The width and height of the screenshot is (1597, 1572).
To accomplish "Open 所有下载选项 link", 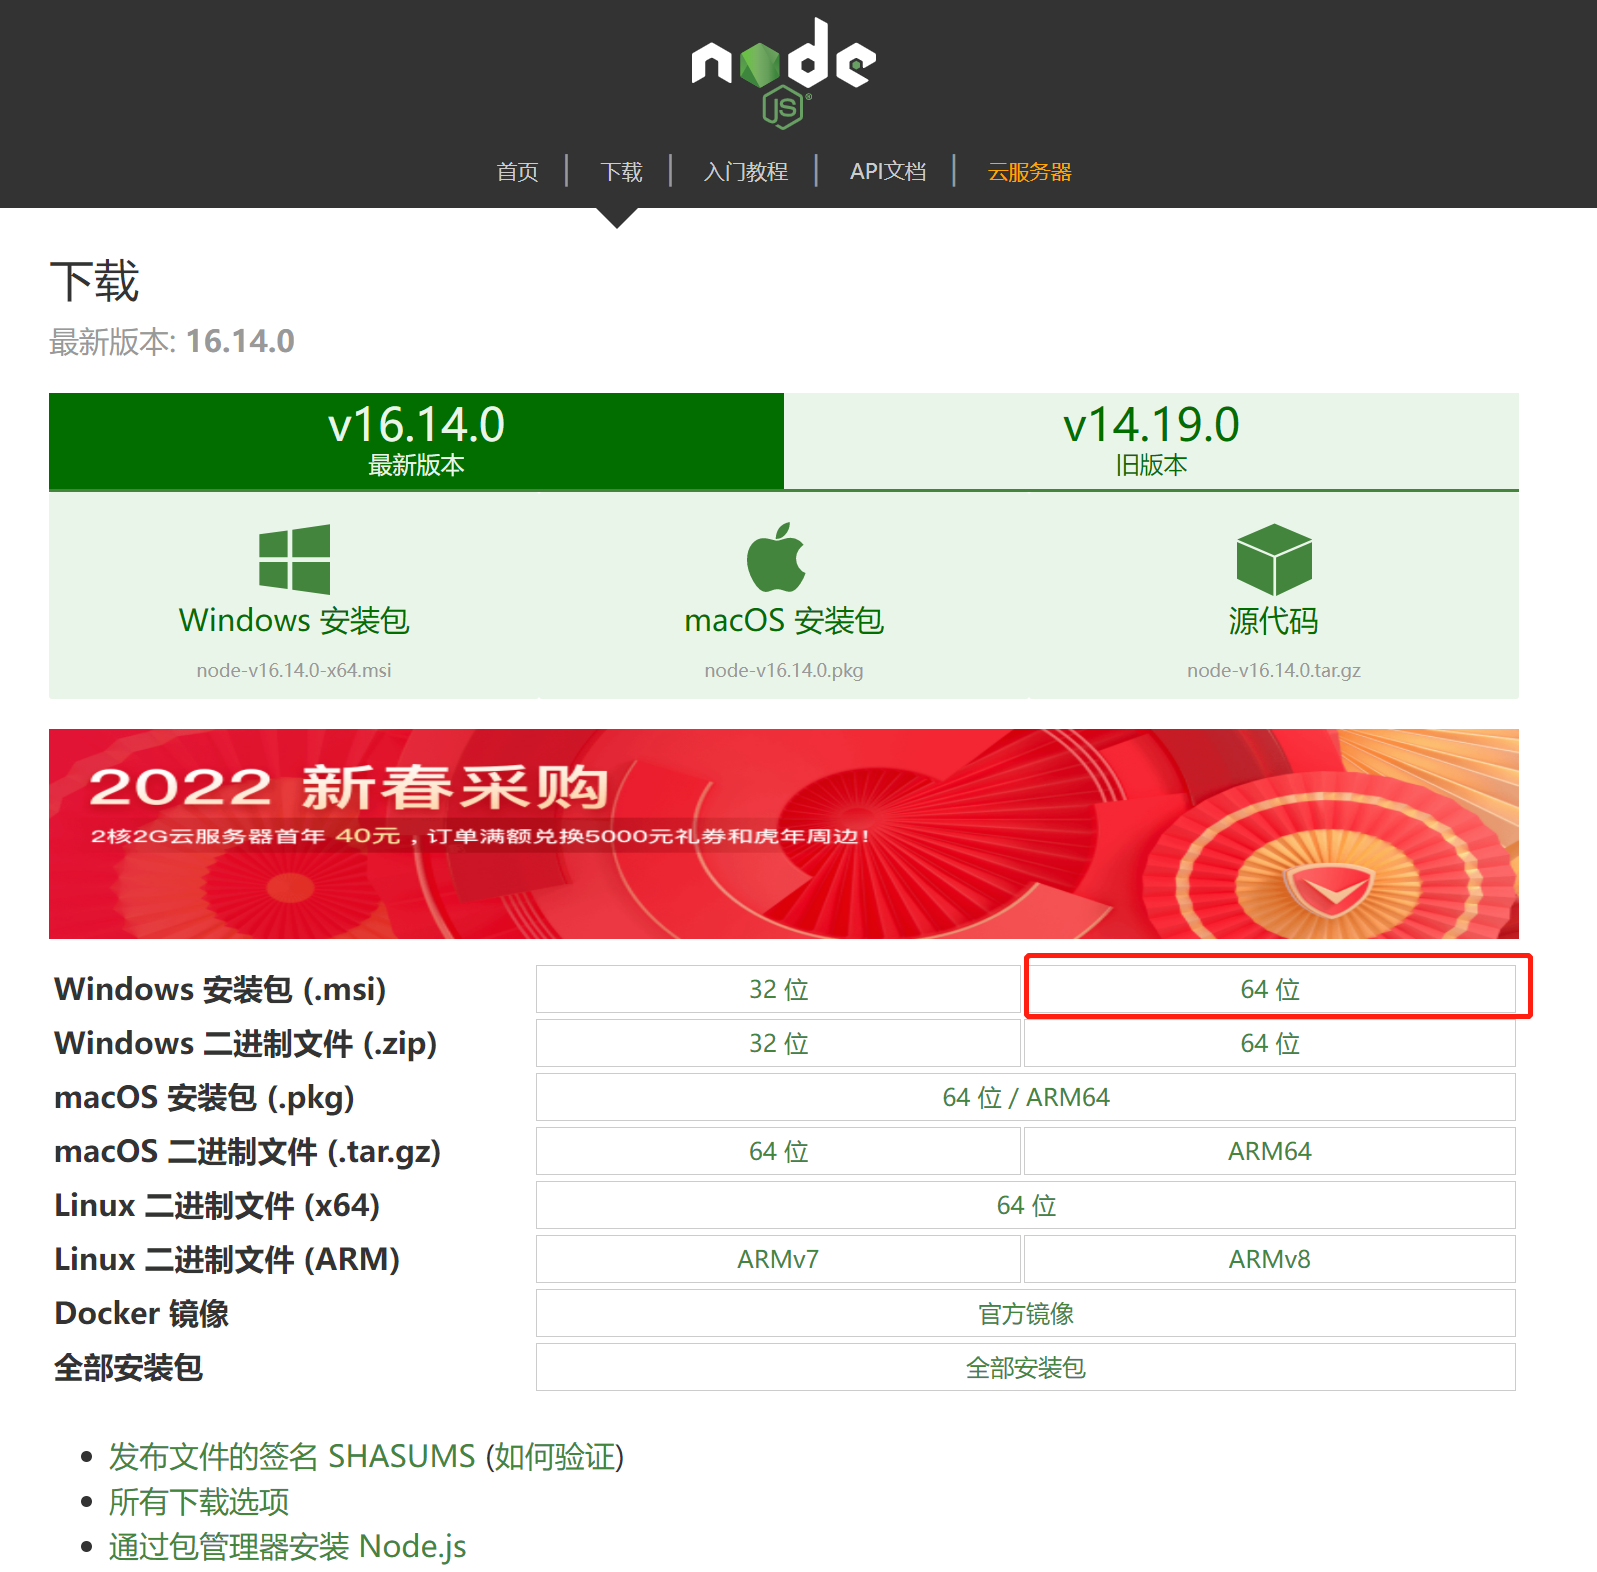I will pos(199,1501).
